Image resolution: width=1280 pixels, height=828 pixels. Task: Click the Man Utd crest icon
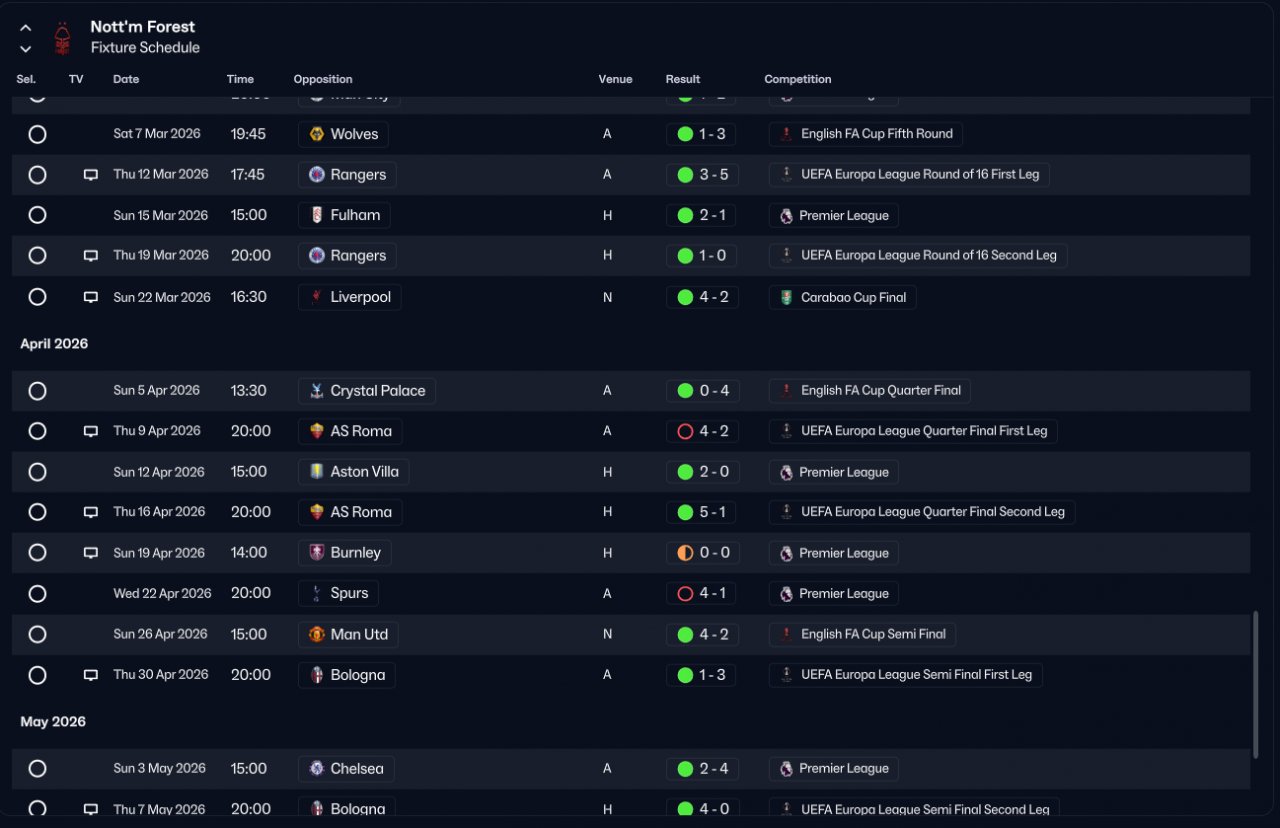[317, 634]
